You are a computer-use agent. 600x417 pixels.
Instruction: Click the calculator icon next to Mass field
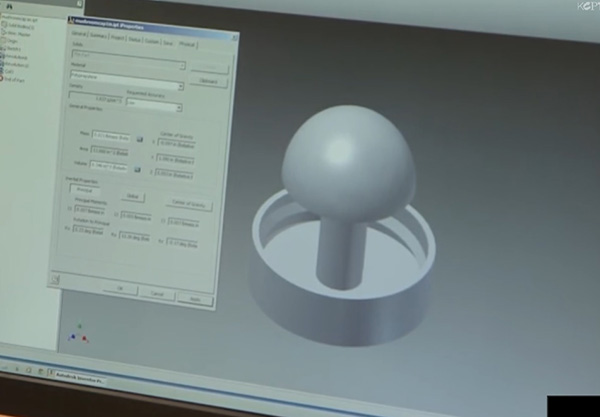tap(140, 140)
